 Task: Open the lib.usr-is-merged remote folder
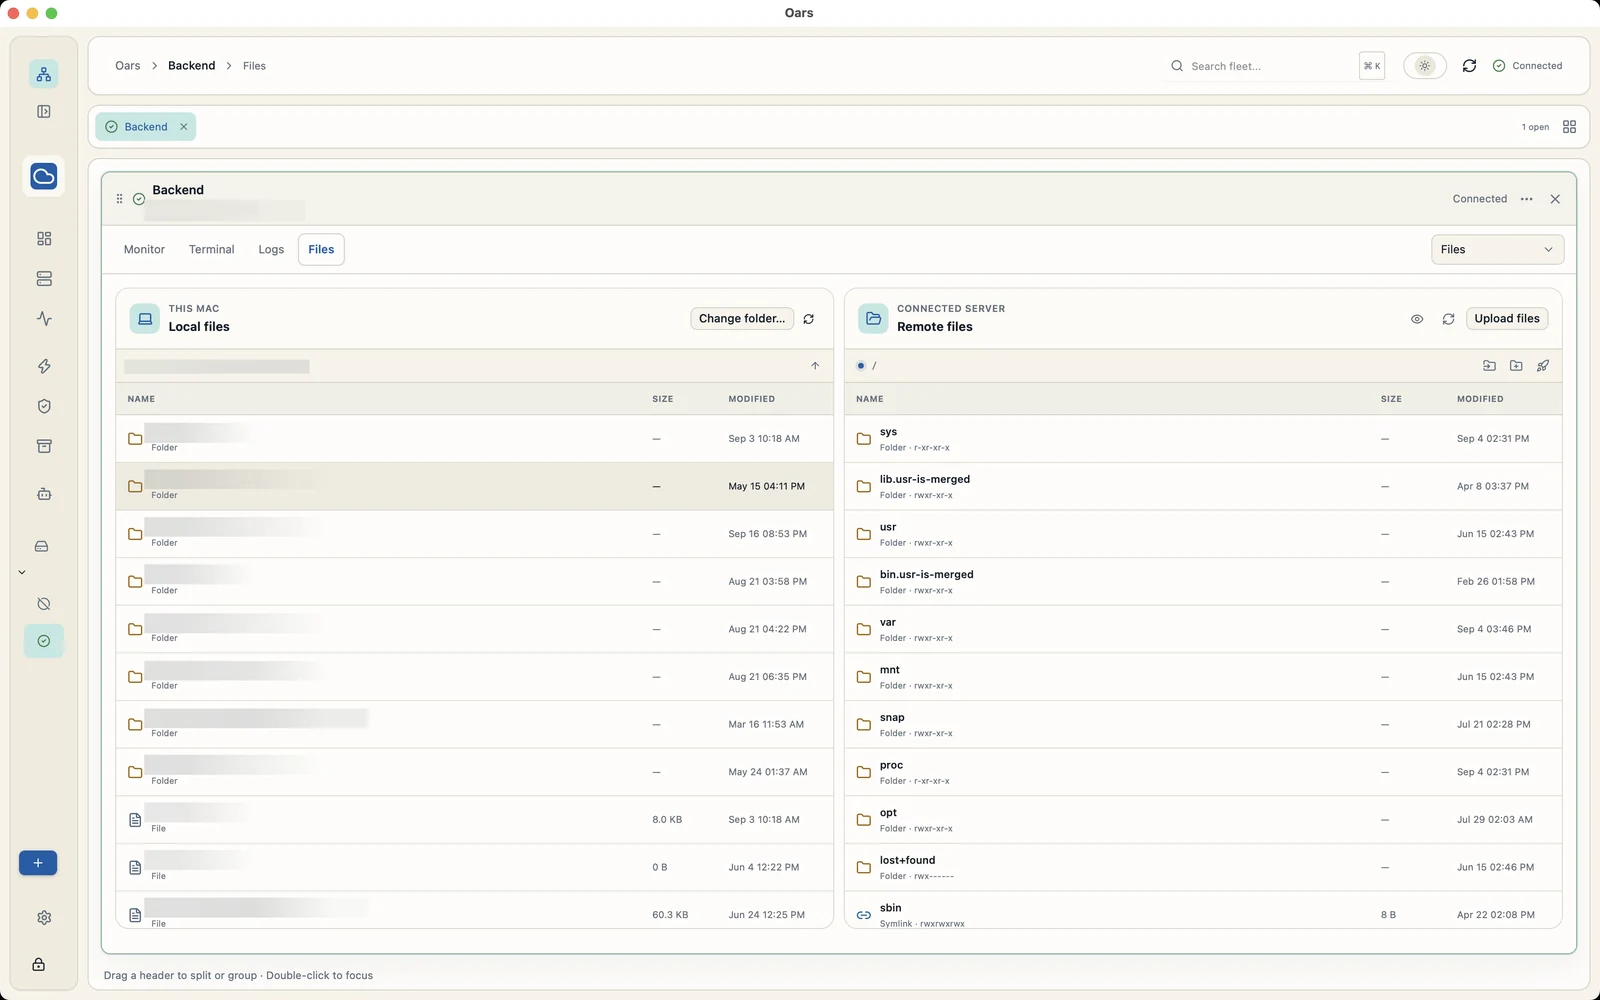1203,487
